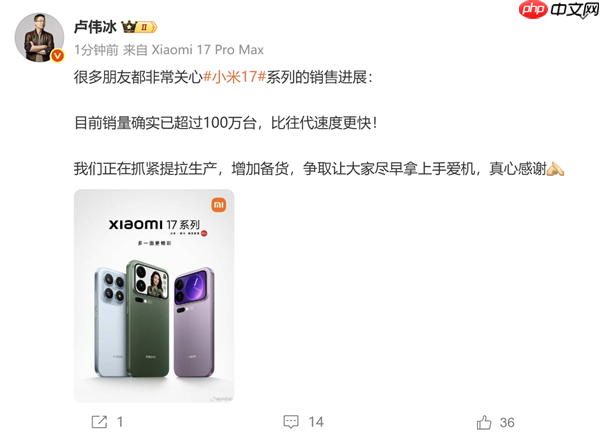This screenshot has width=600, height=436.
Task: Click the like count 36
Action: 507,422
